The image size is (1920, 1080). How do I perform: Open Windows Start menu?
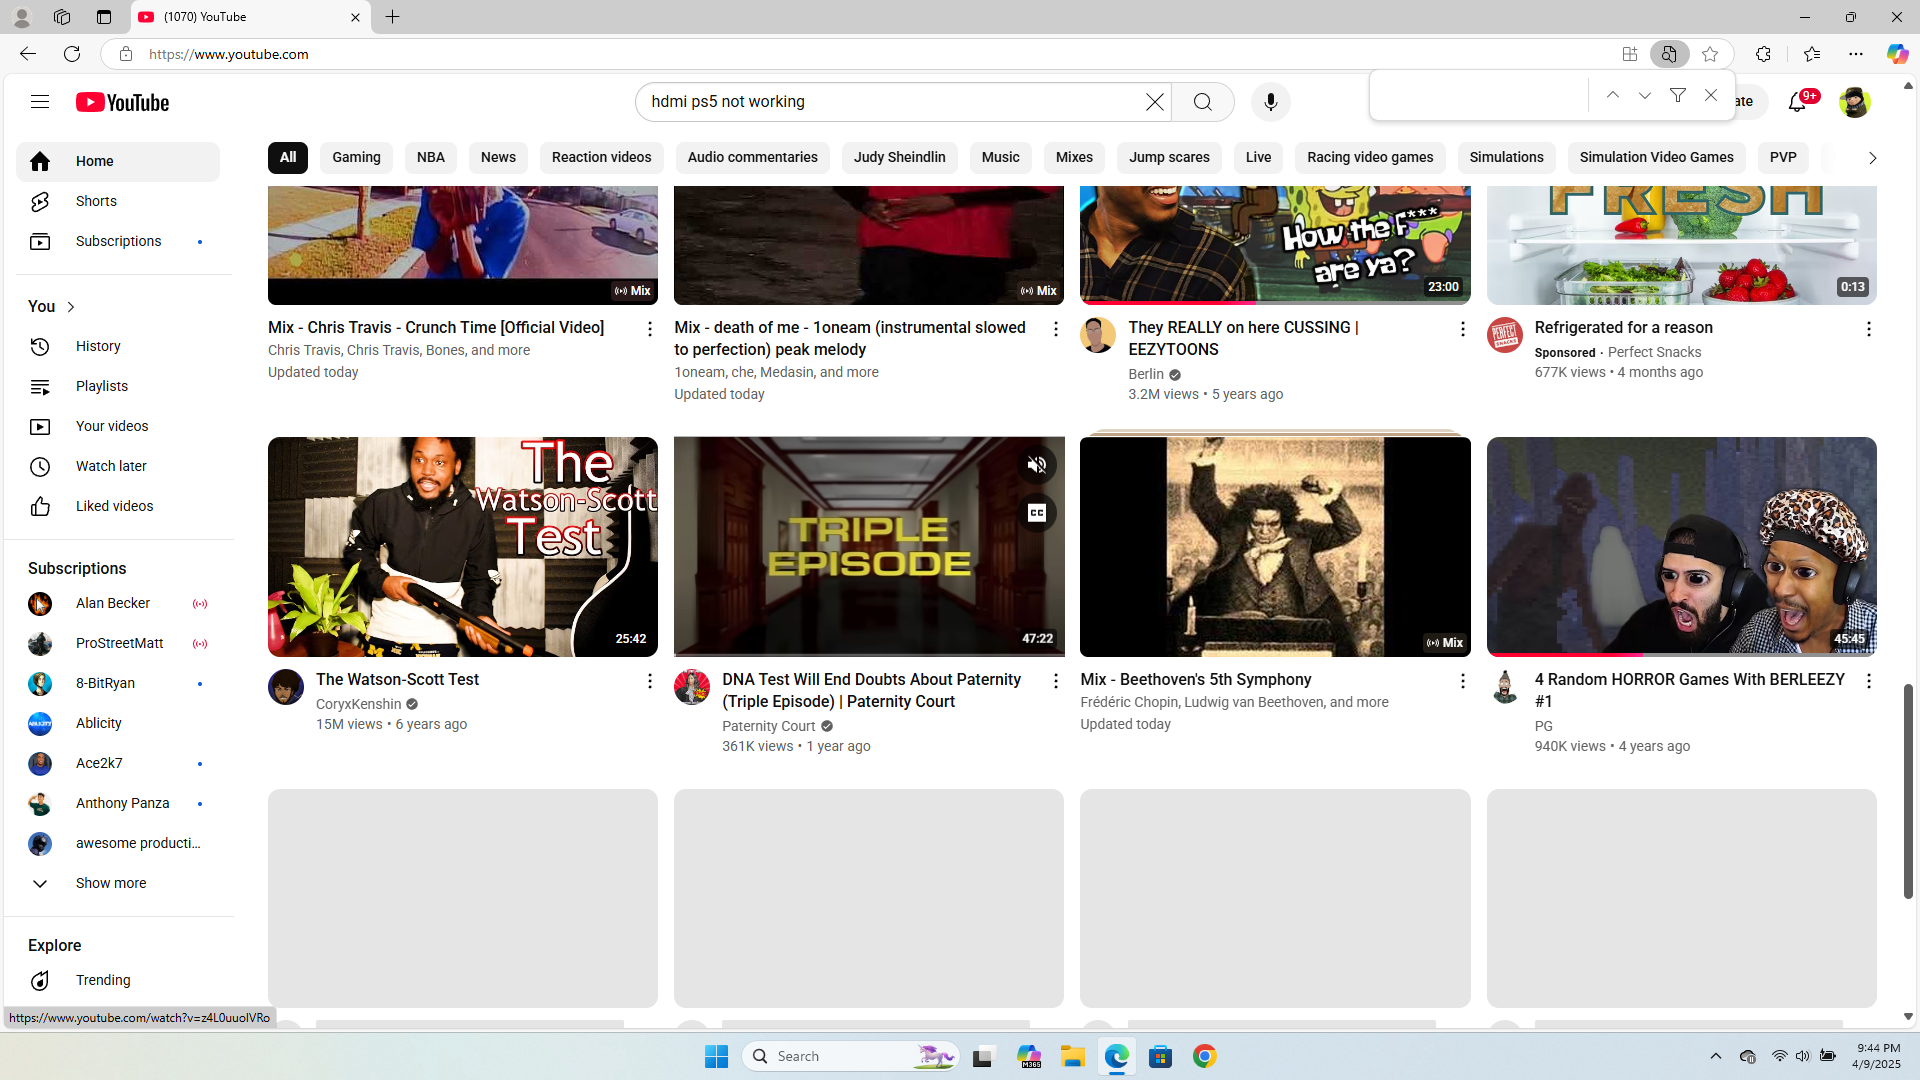pos(716,1056)
